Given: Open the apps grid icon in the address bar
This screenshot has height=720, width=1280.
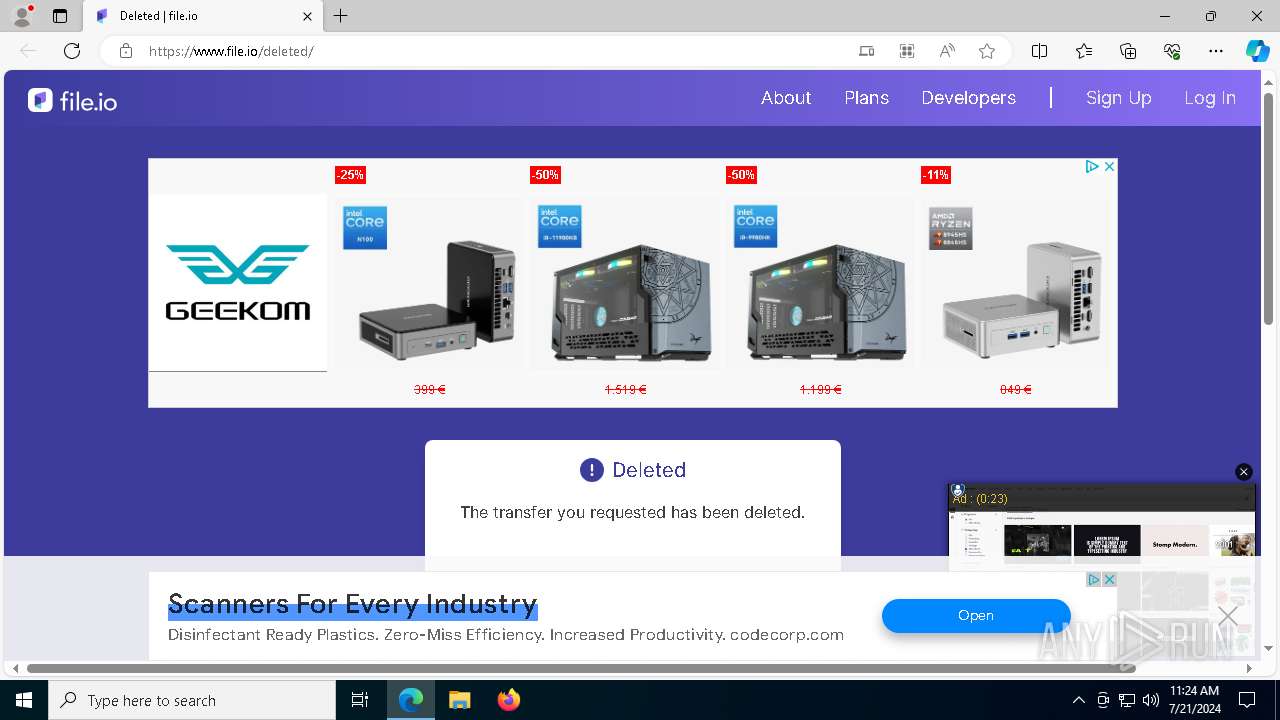Looking at the screenshot, I should click(x=907, y=51).
